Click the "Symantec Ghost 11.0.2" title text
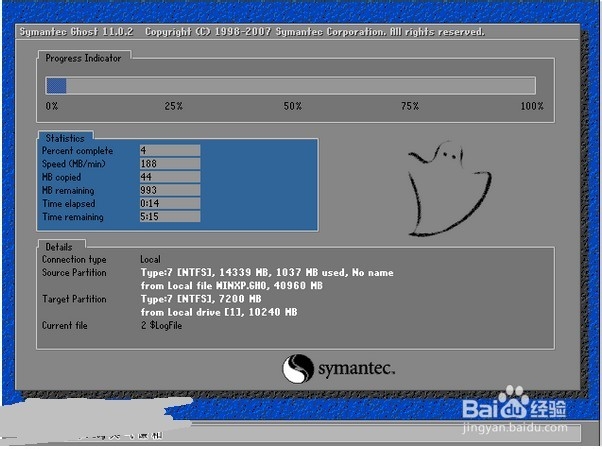Image resolution: width=602 pixels, height=449 pixels. pyautogui.click(x=76, y=31)
